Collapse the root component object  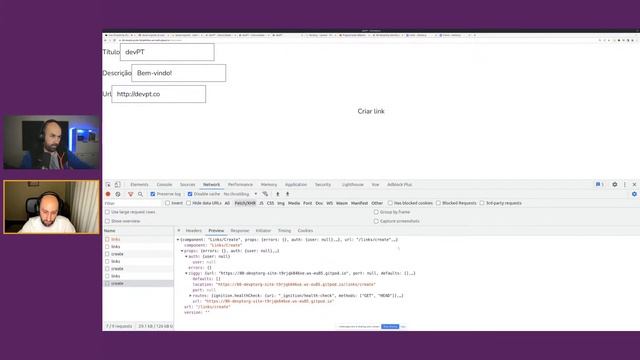[x=178, y=240]
